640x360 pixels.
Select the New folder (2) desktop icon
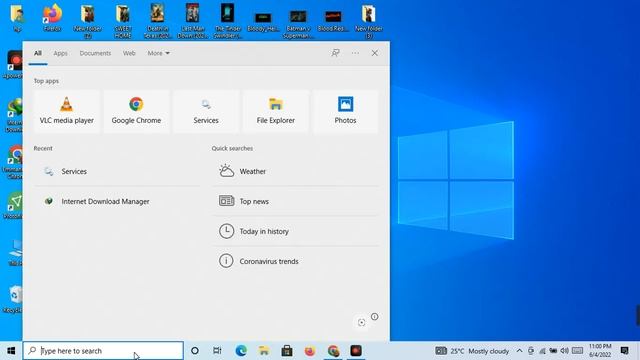tap(88, 21)
